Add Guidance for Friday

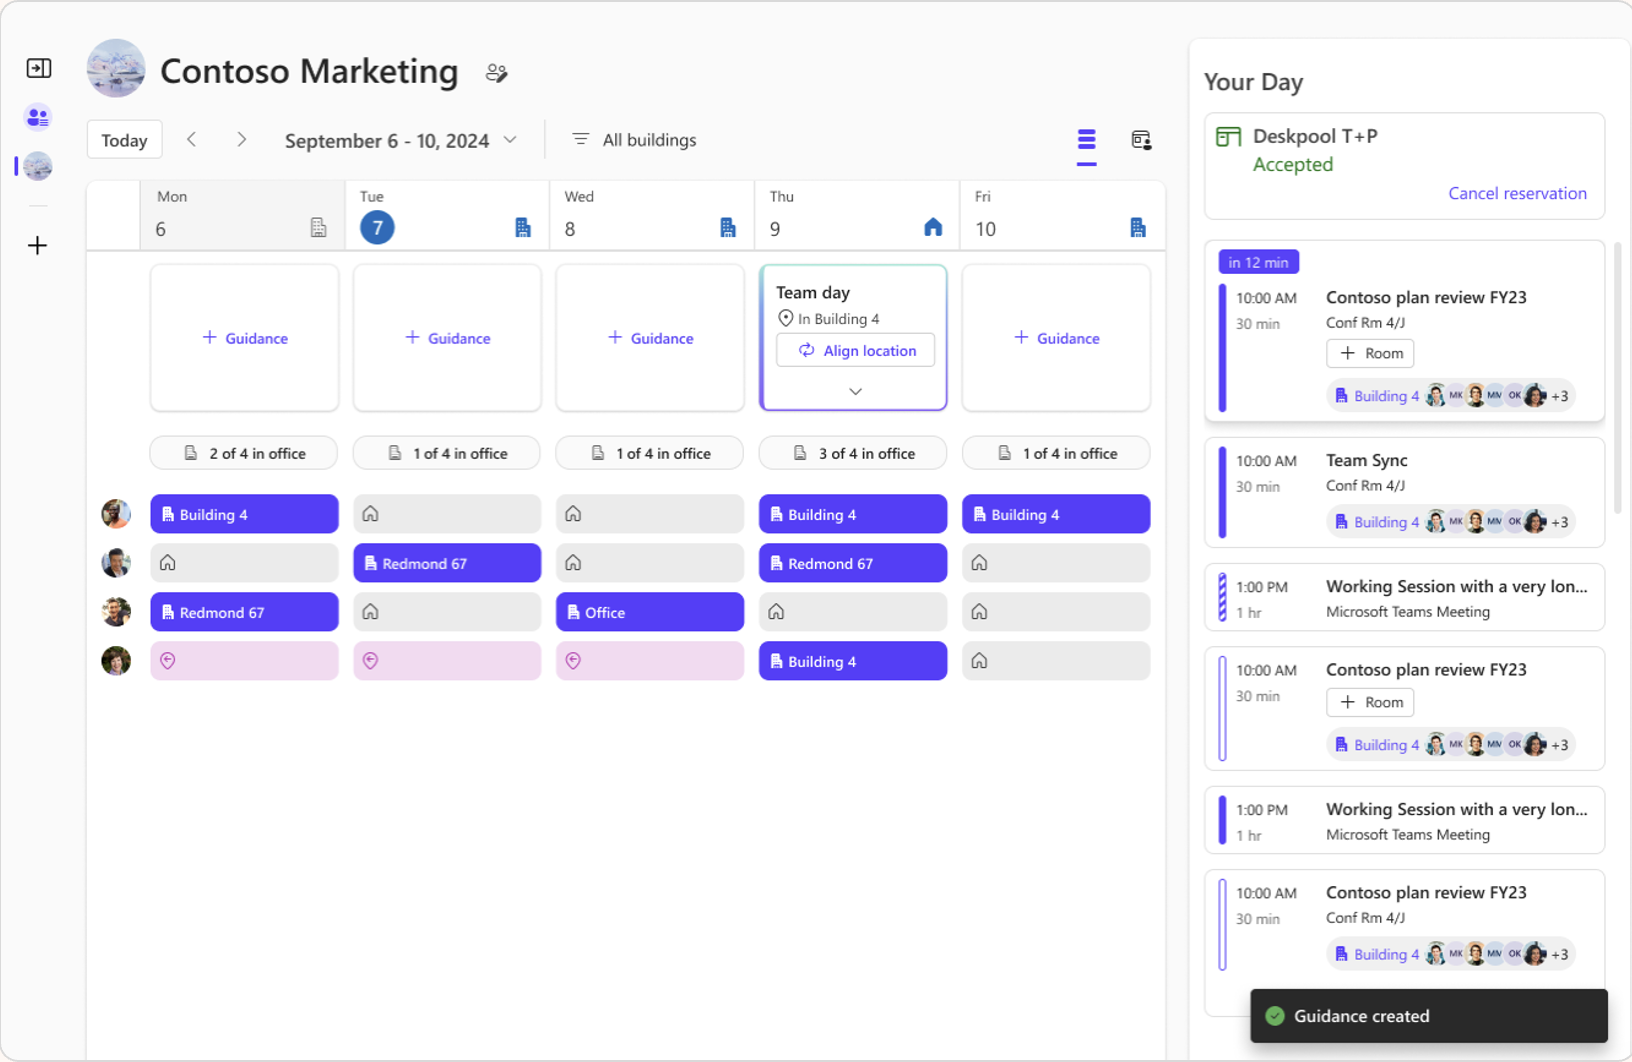point(1057,338)
